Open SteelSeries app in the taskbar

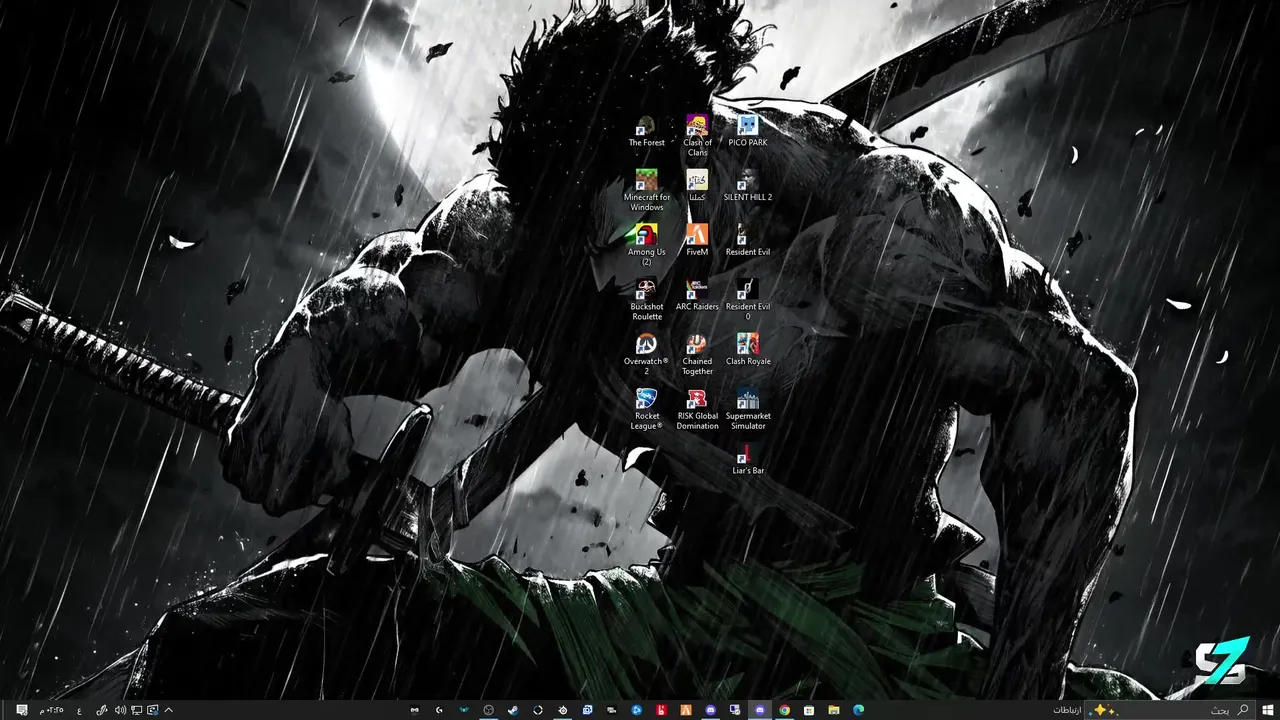tap(562, 710)
